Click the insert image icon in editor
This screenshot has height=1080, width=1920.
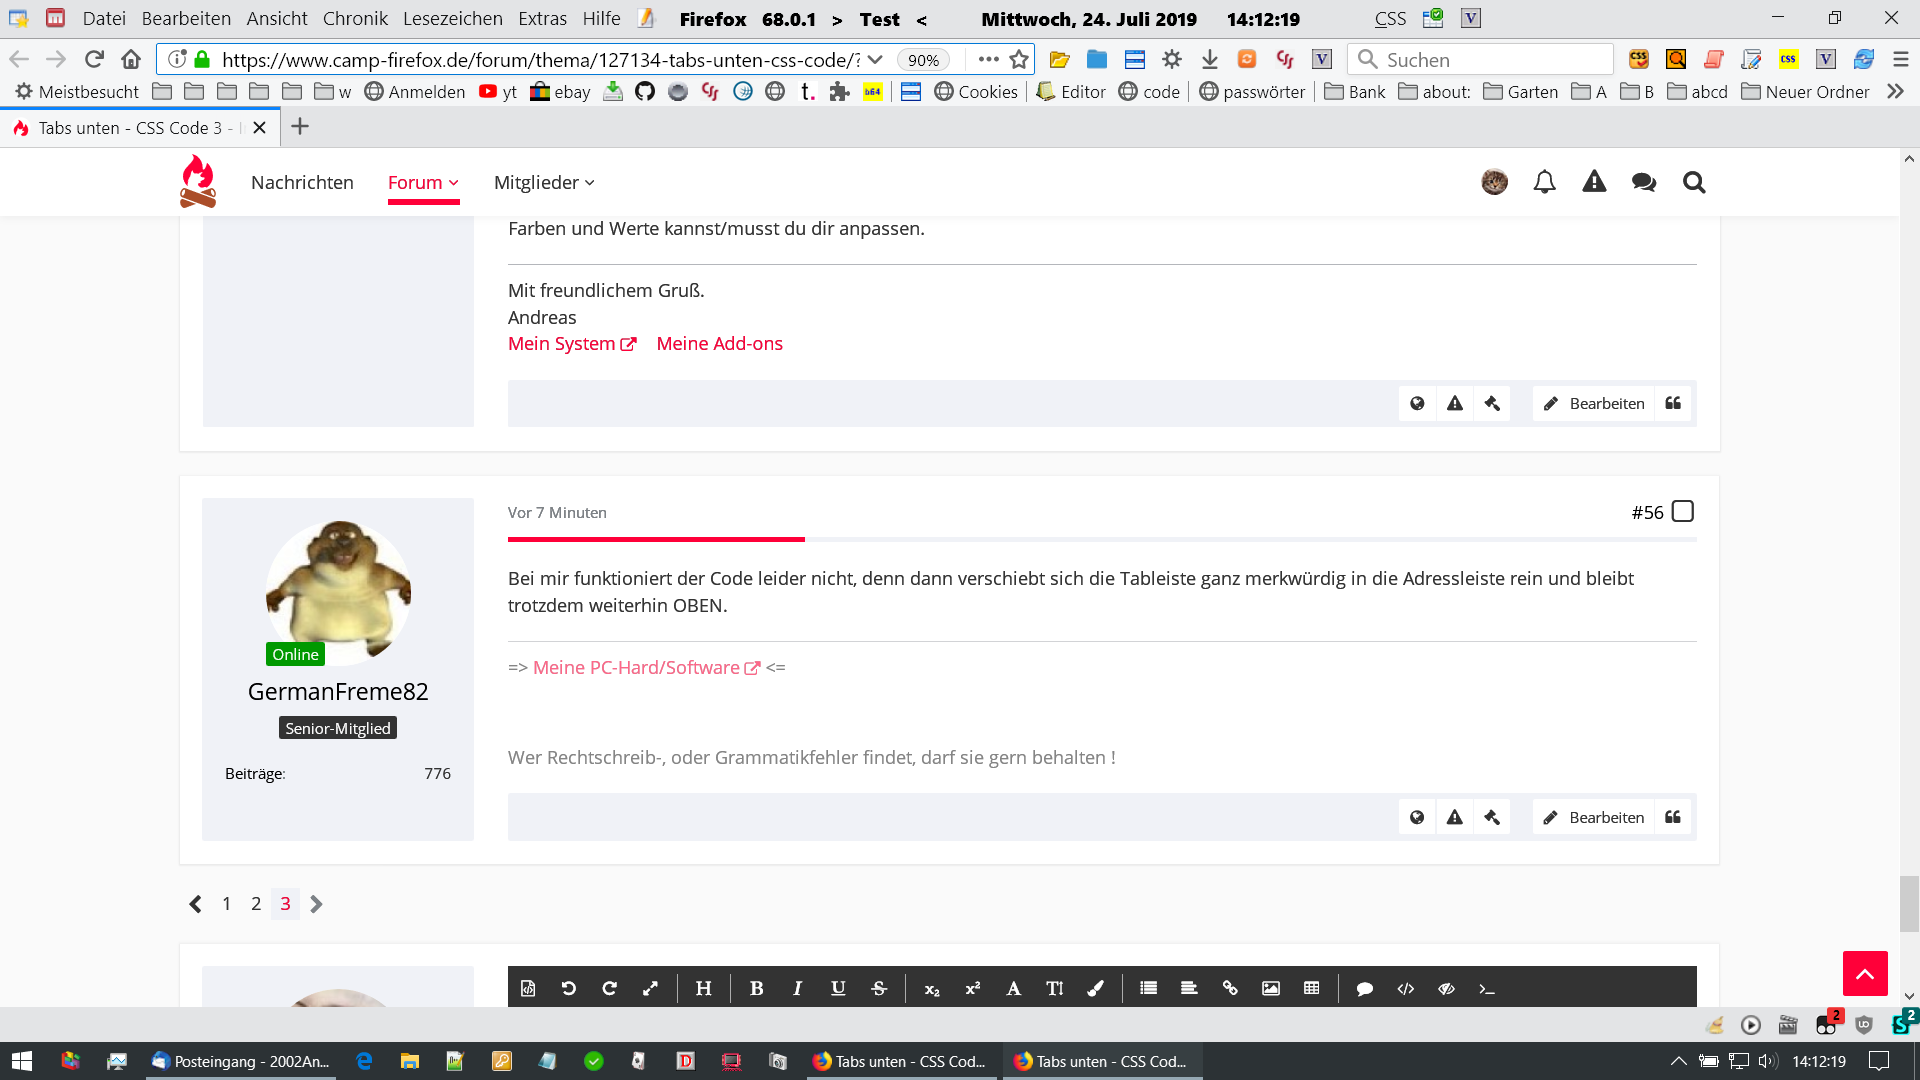pyautogui.click(x=1271, y=988)
